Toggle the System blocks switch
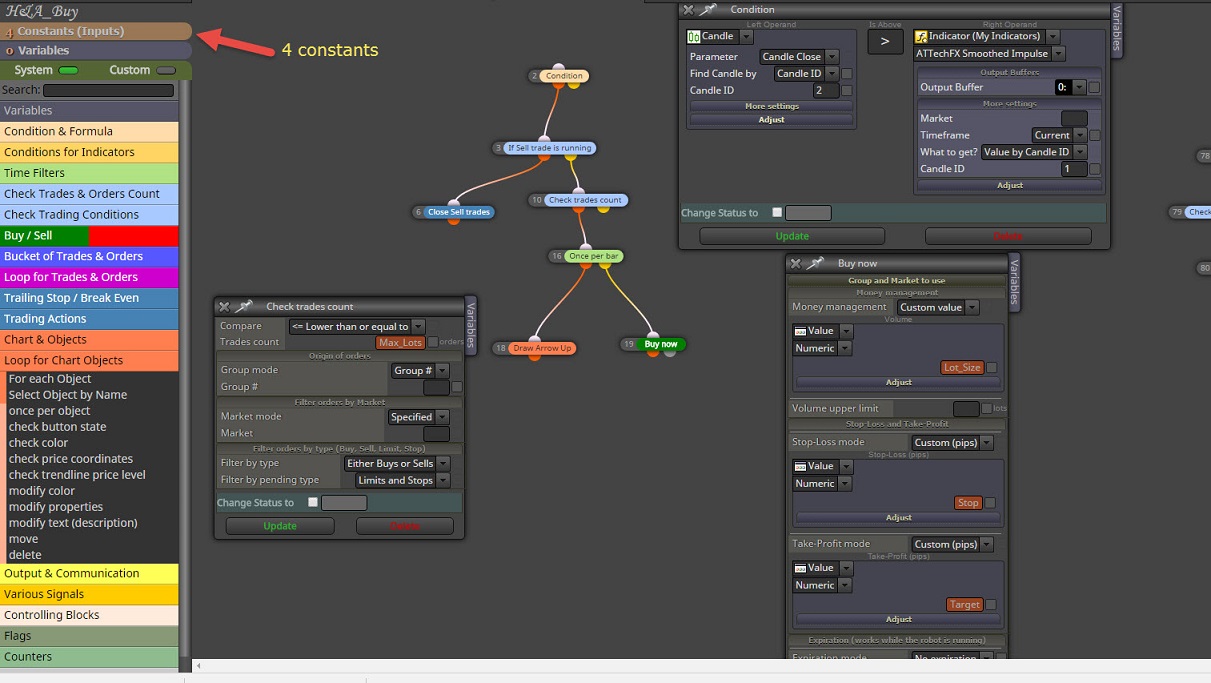 pos(68,71)
